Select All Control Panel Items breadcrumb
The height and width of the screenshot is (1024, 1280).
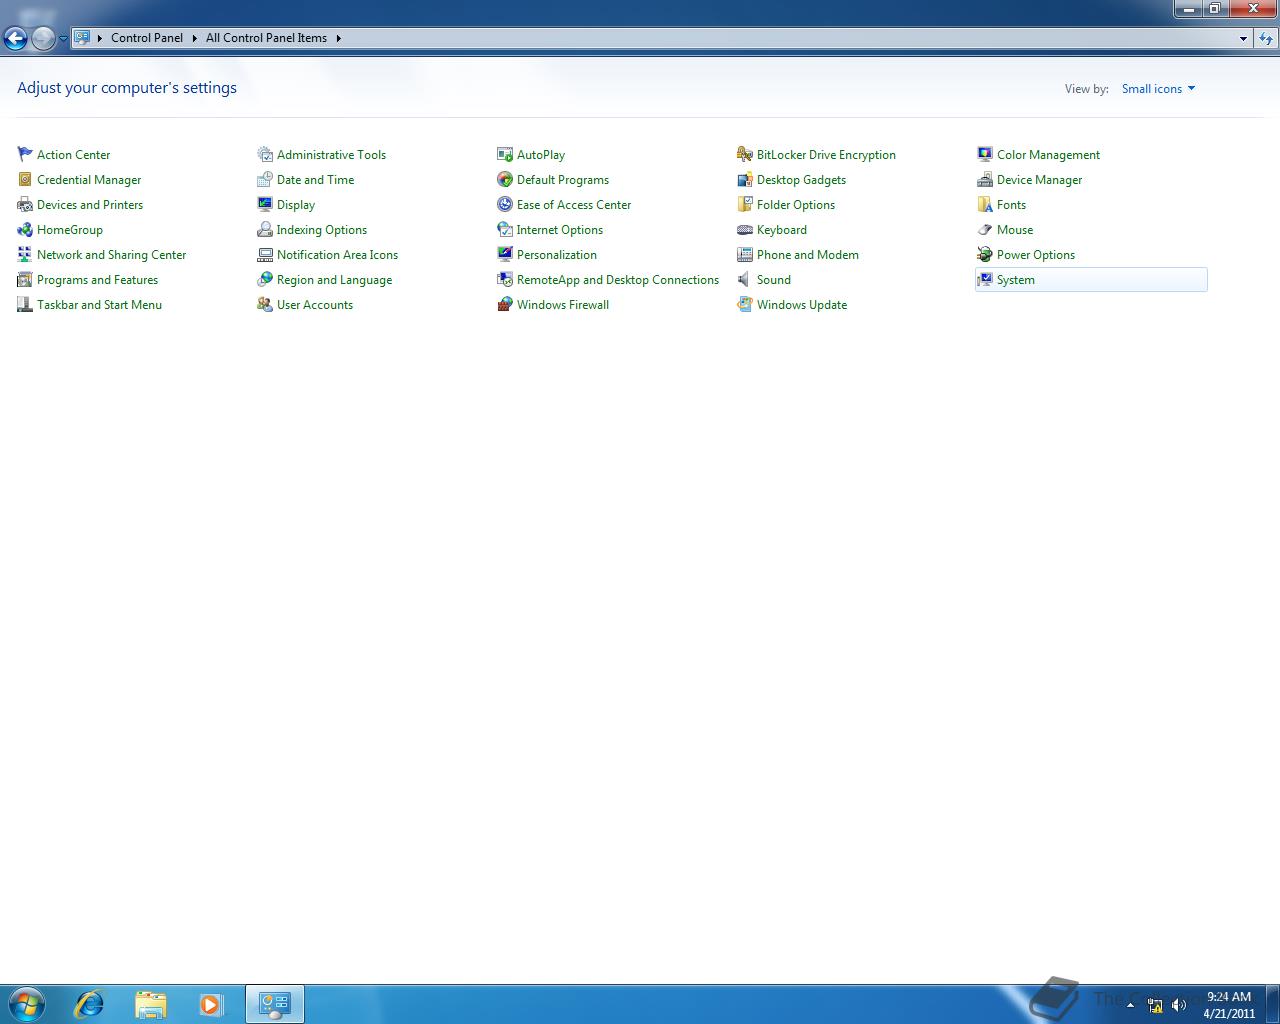266,38
